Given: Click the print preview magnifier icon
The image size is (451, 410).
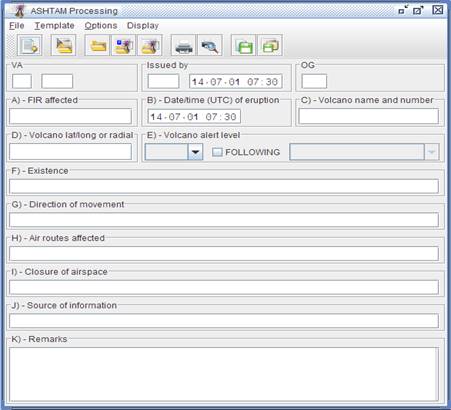Looking at the screenshot, I should 210,45.
